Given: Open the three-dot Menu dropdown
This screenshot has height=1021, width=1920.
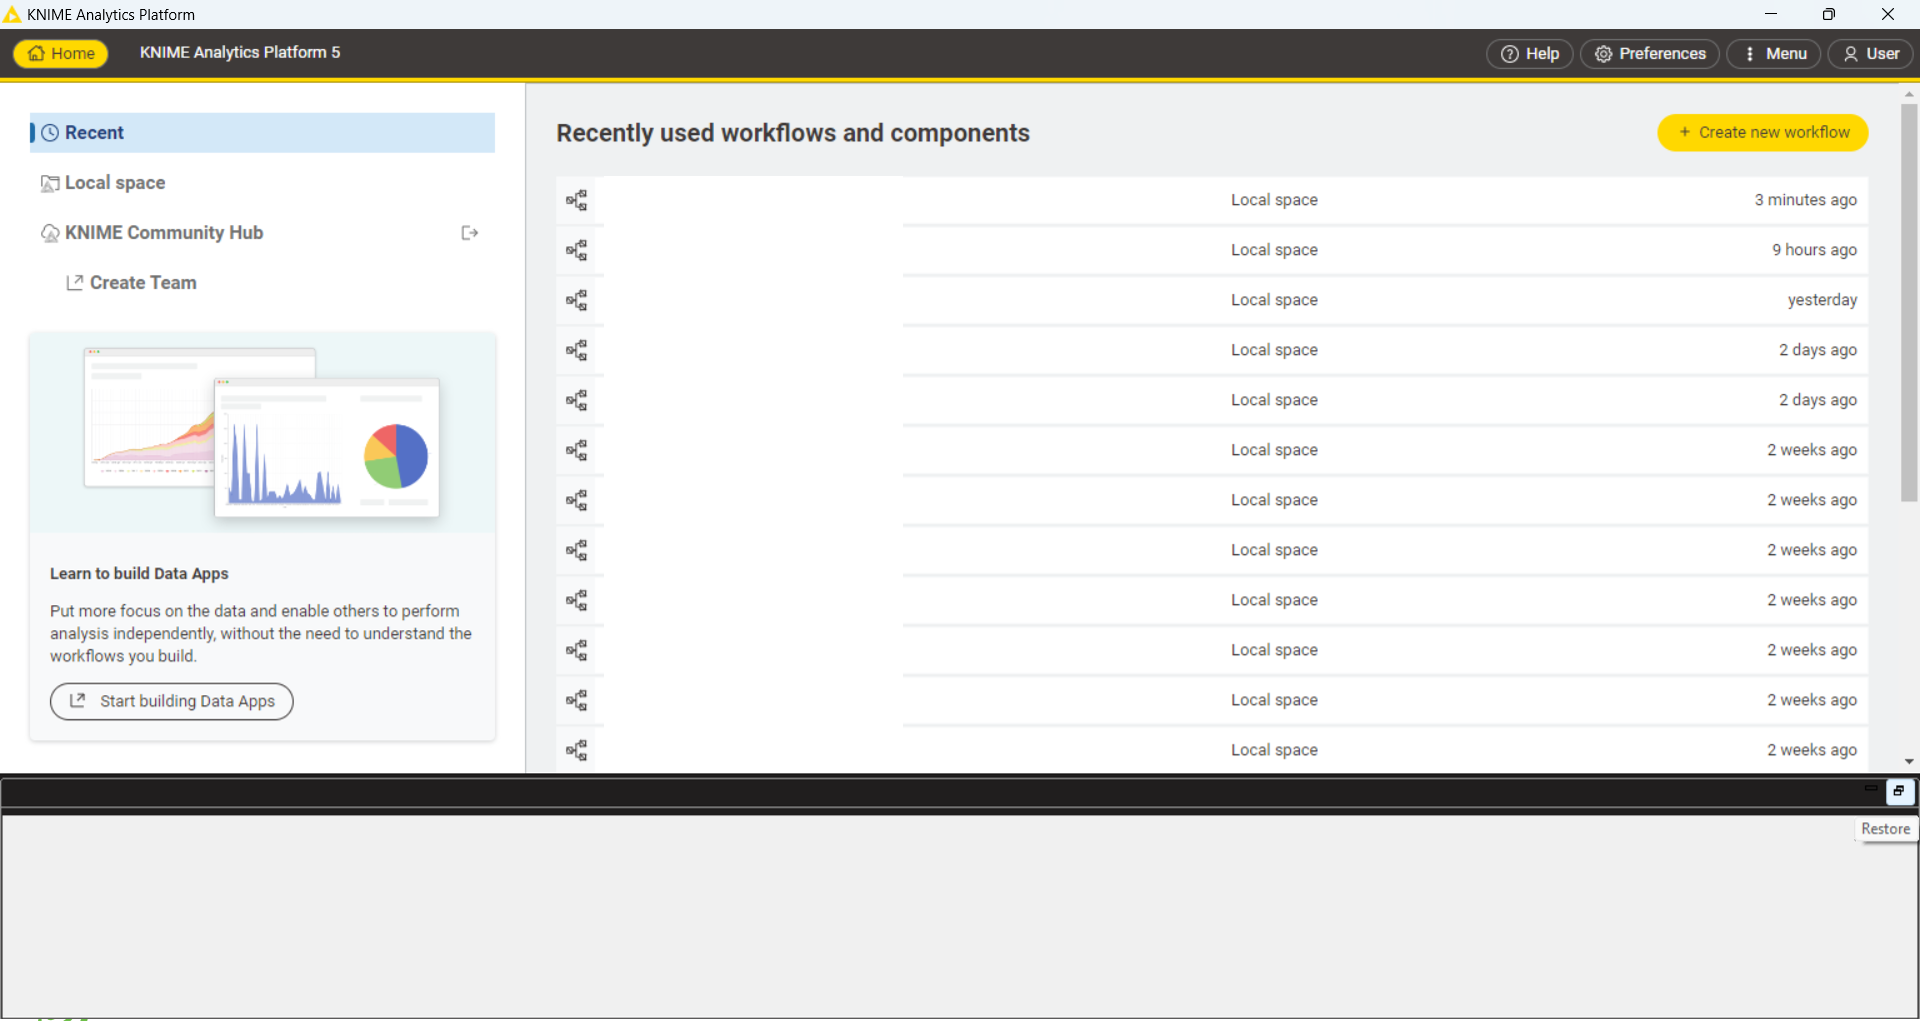Looking at the screenshot, I should (x=1774, y=54).
